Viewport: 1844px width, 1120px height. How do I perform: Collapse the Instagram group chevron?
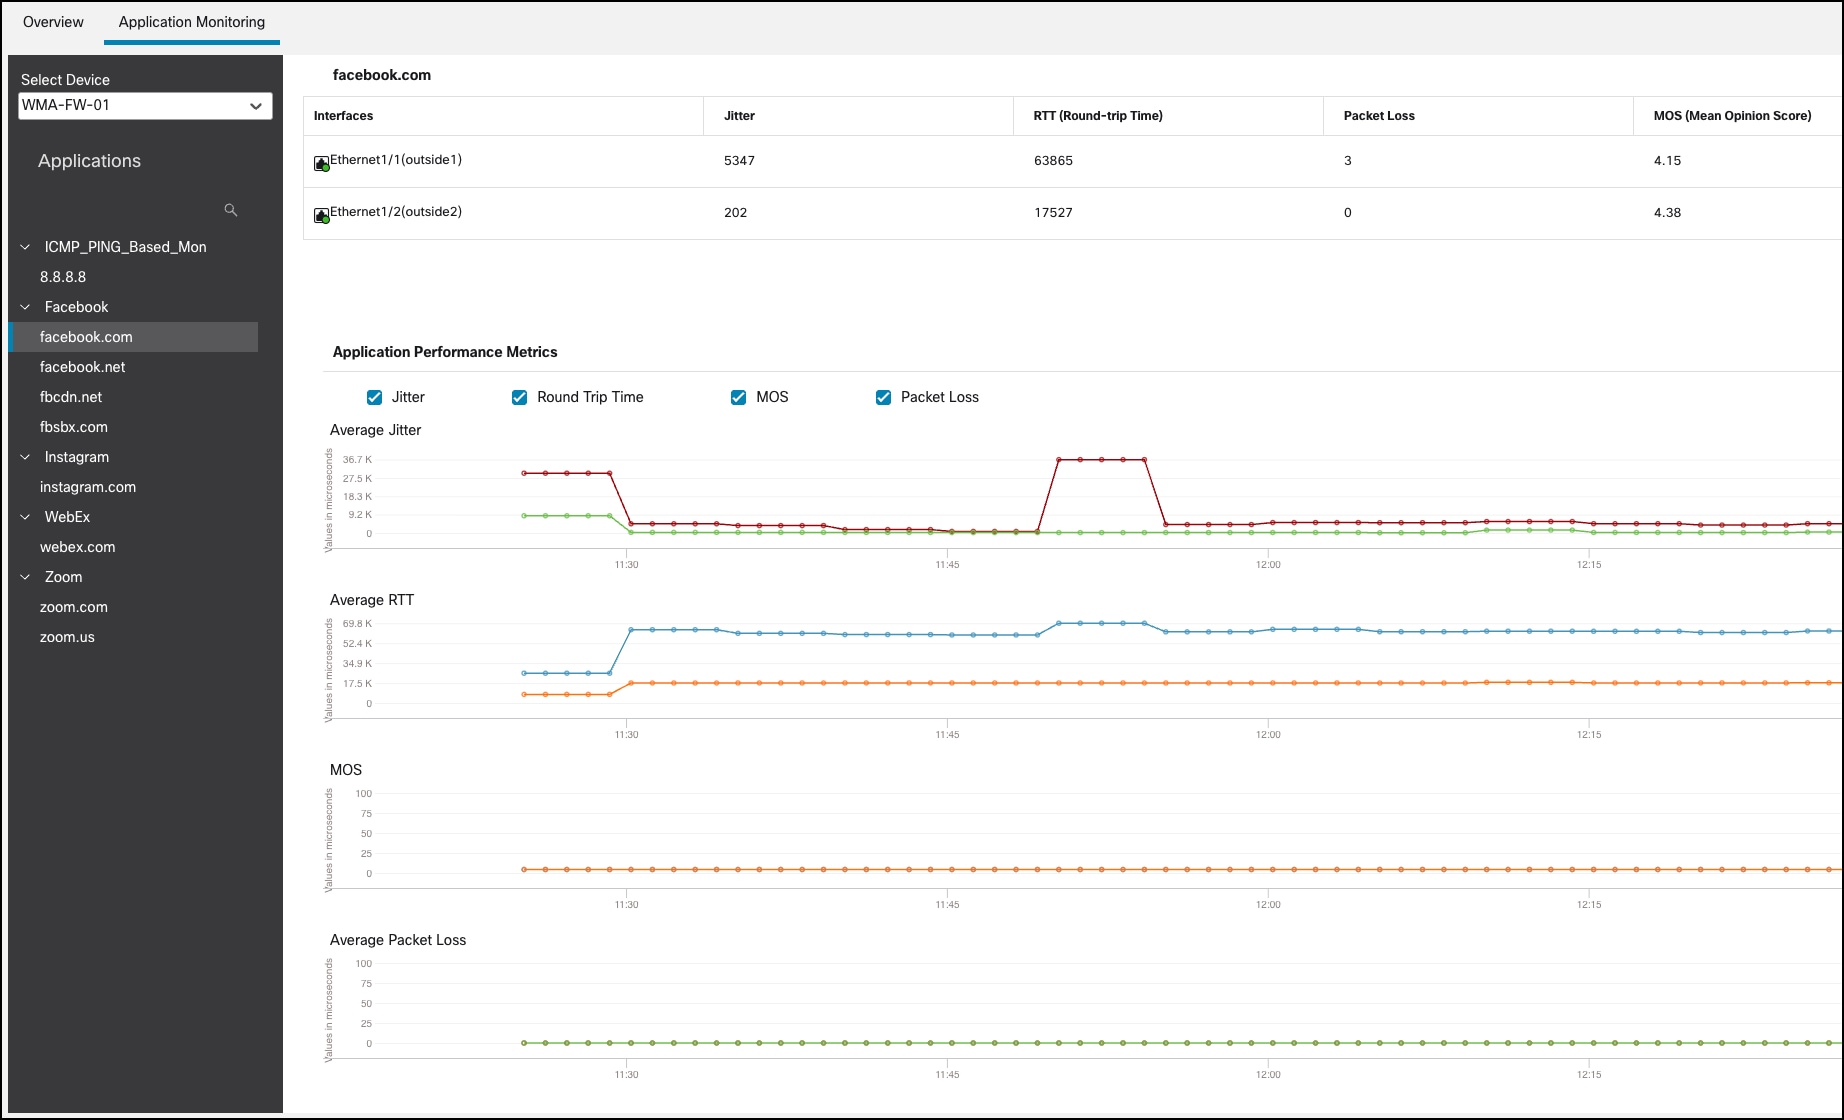[26, 457]
